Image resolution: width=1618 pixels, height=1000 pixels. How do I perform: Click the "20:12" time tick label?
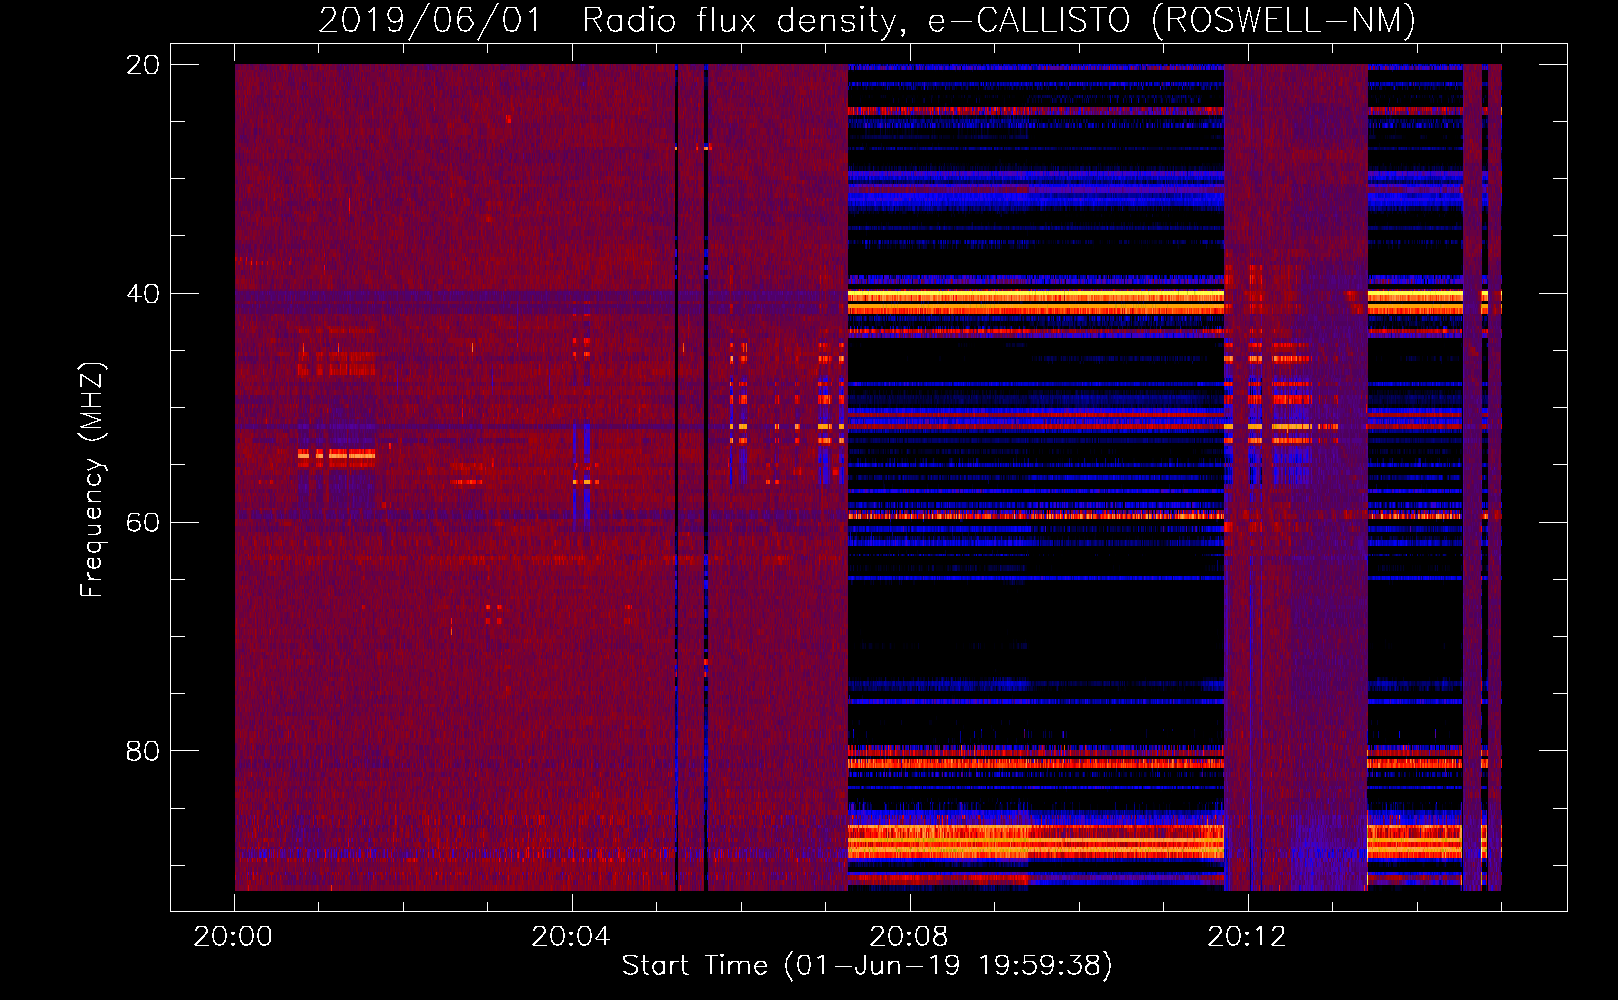point(1246,937)
